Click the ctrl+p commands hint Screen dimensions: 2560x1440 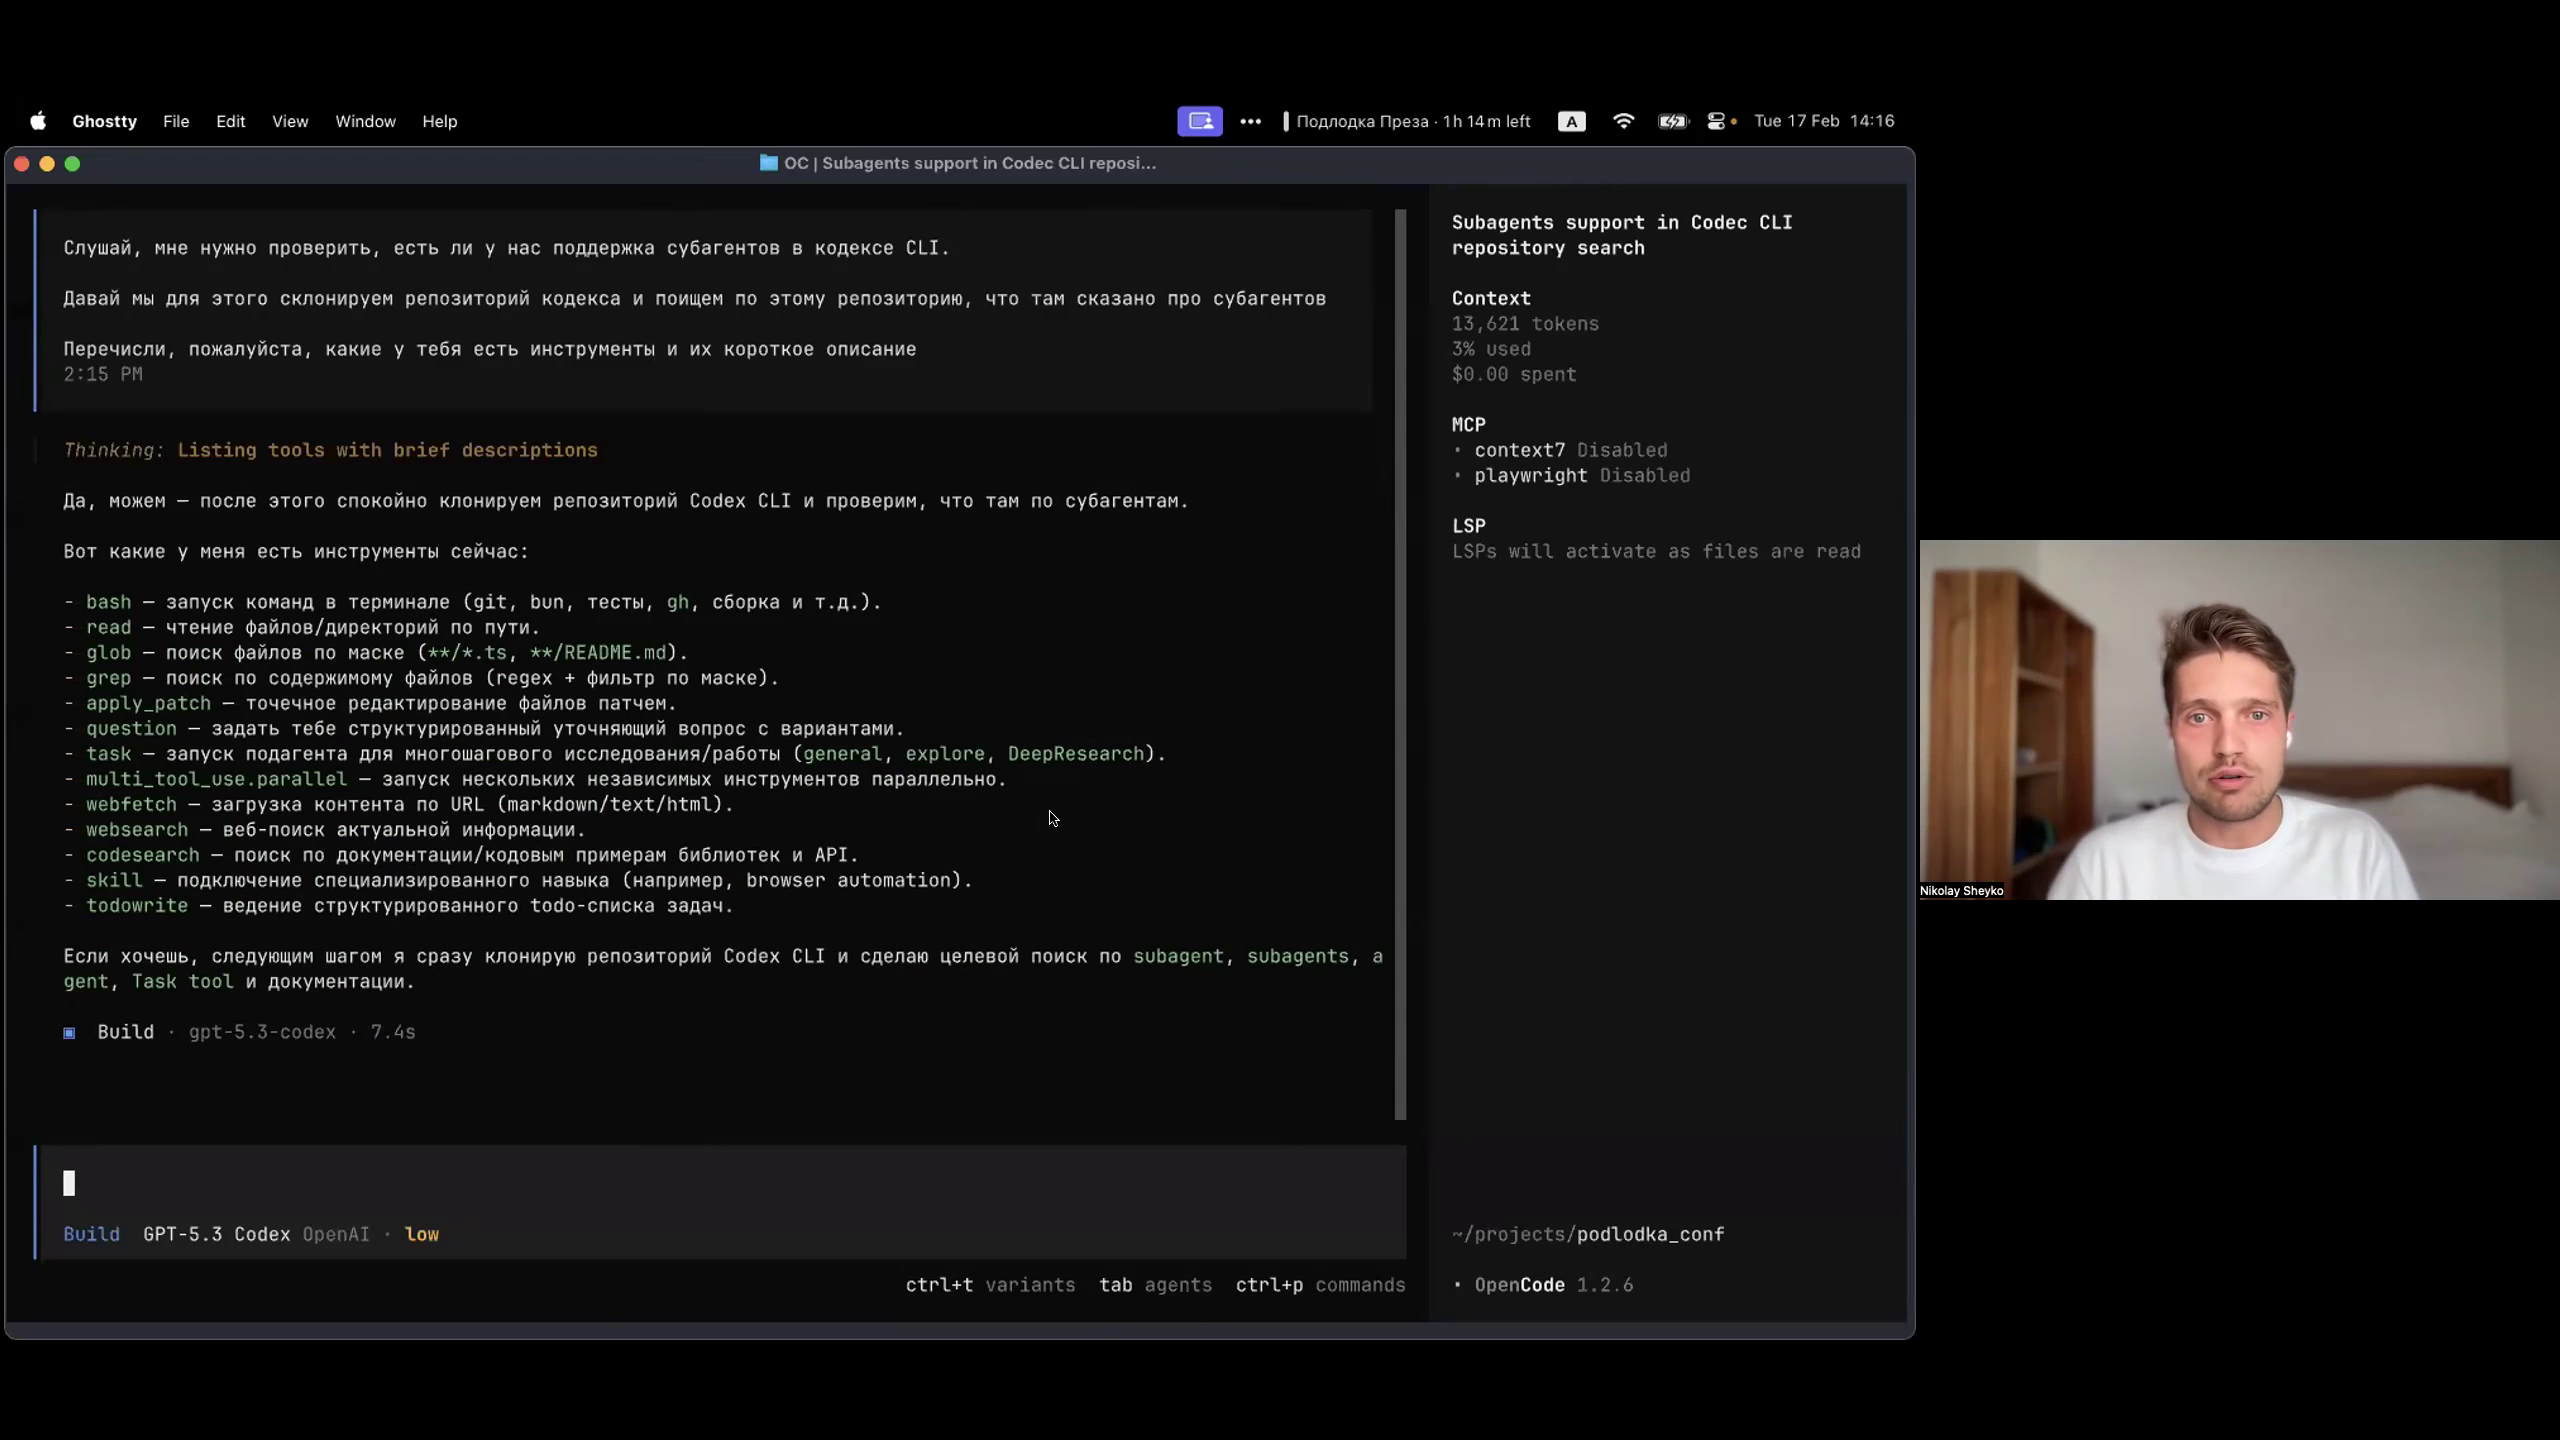pyautogui.click(x=1320, y=1285)
